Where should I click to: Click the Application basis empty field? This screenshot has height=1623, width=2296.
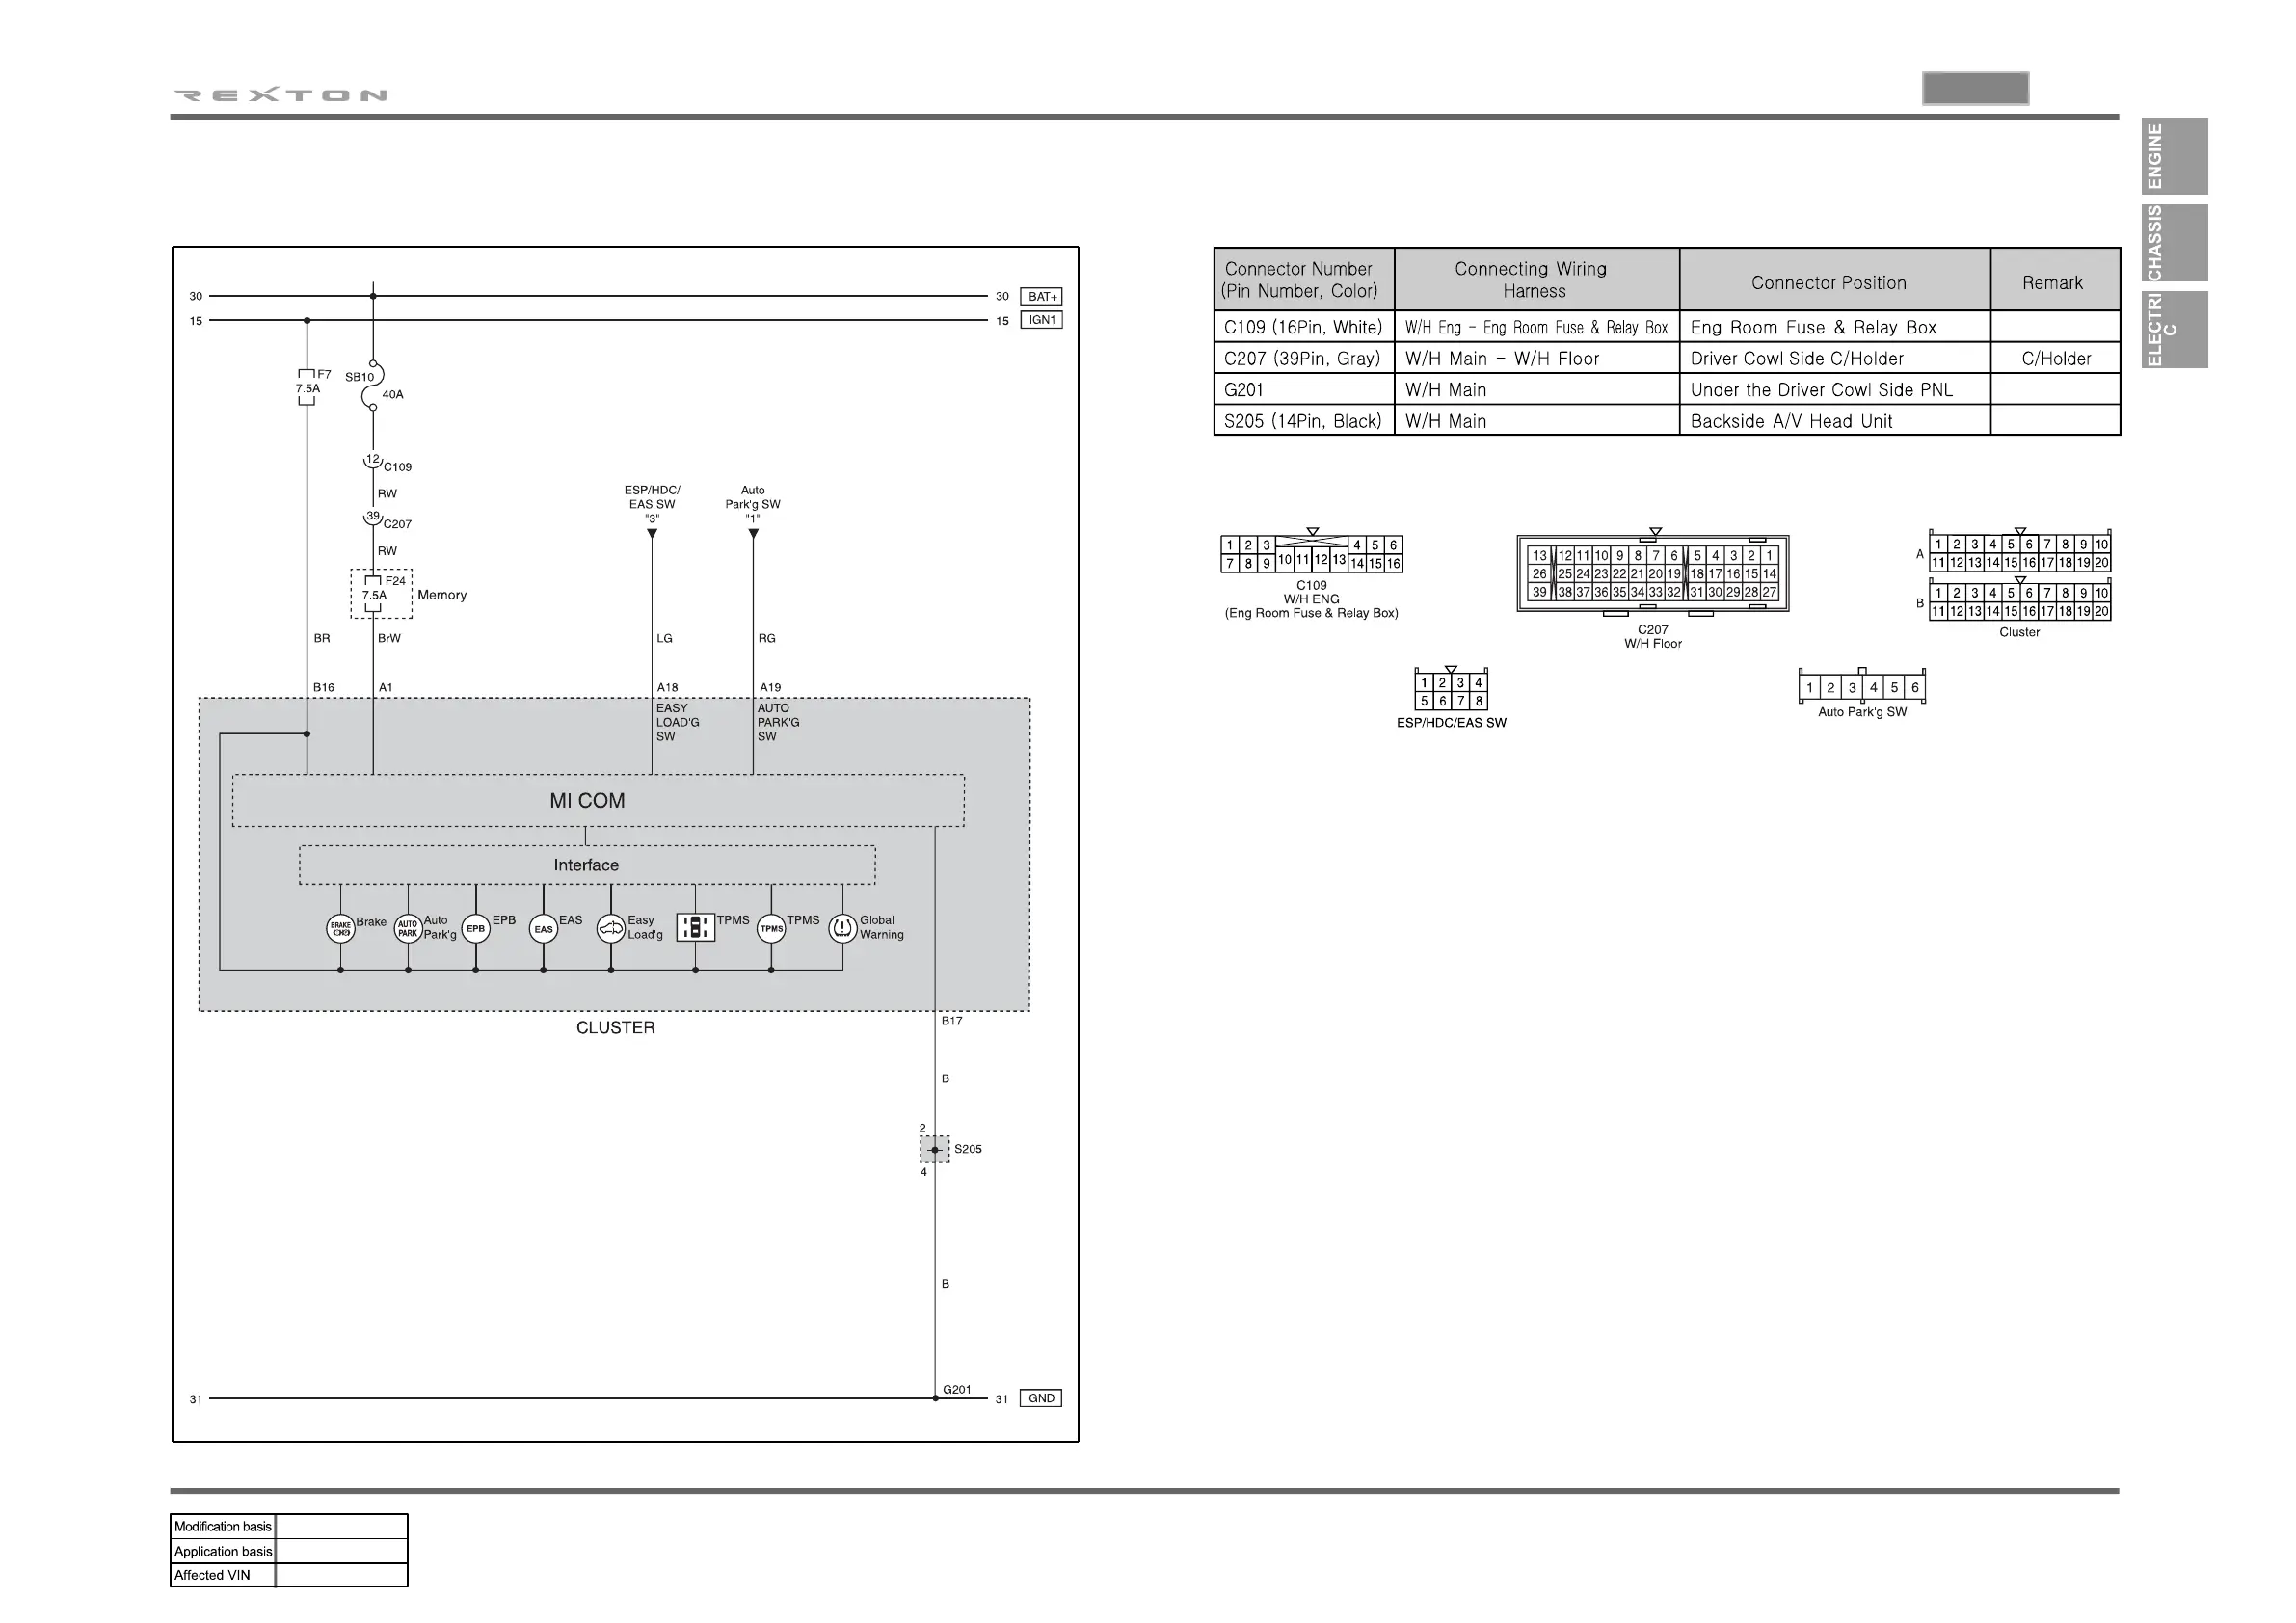click(341, 1551)
